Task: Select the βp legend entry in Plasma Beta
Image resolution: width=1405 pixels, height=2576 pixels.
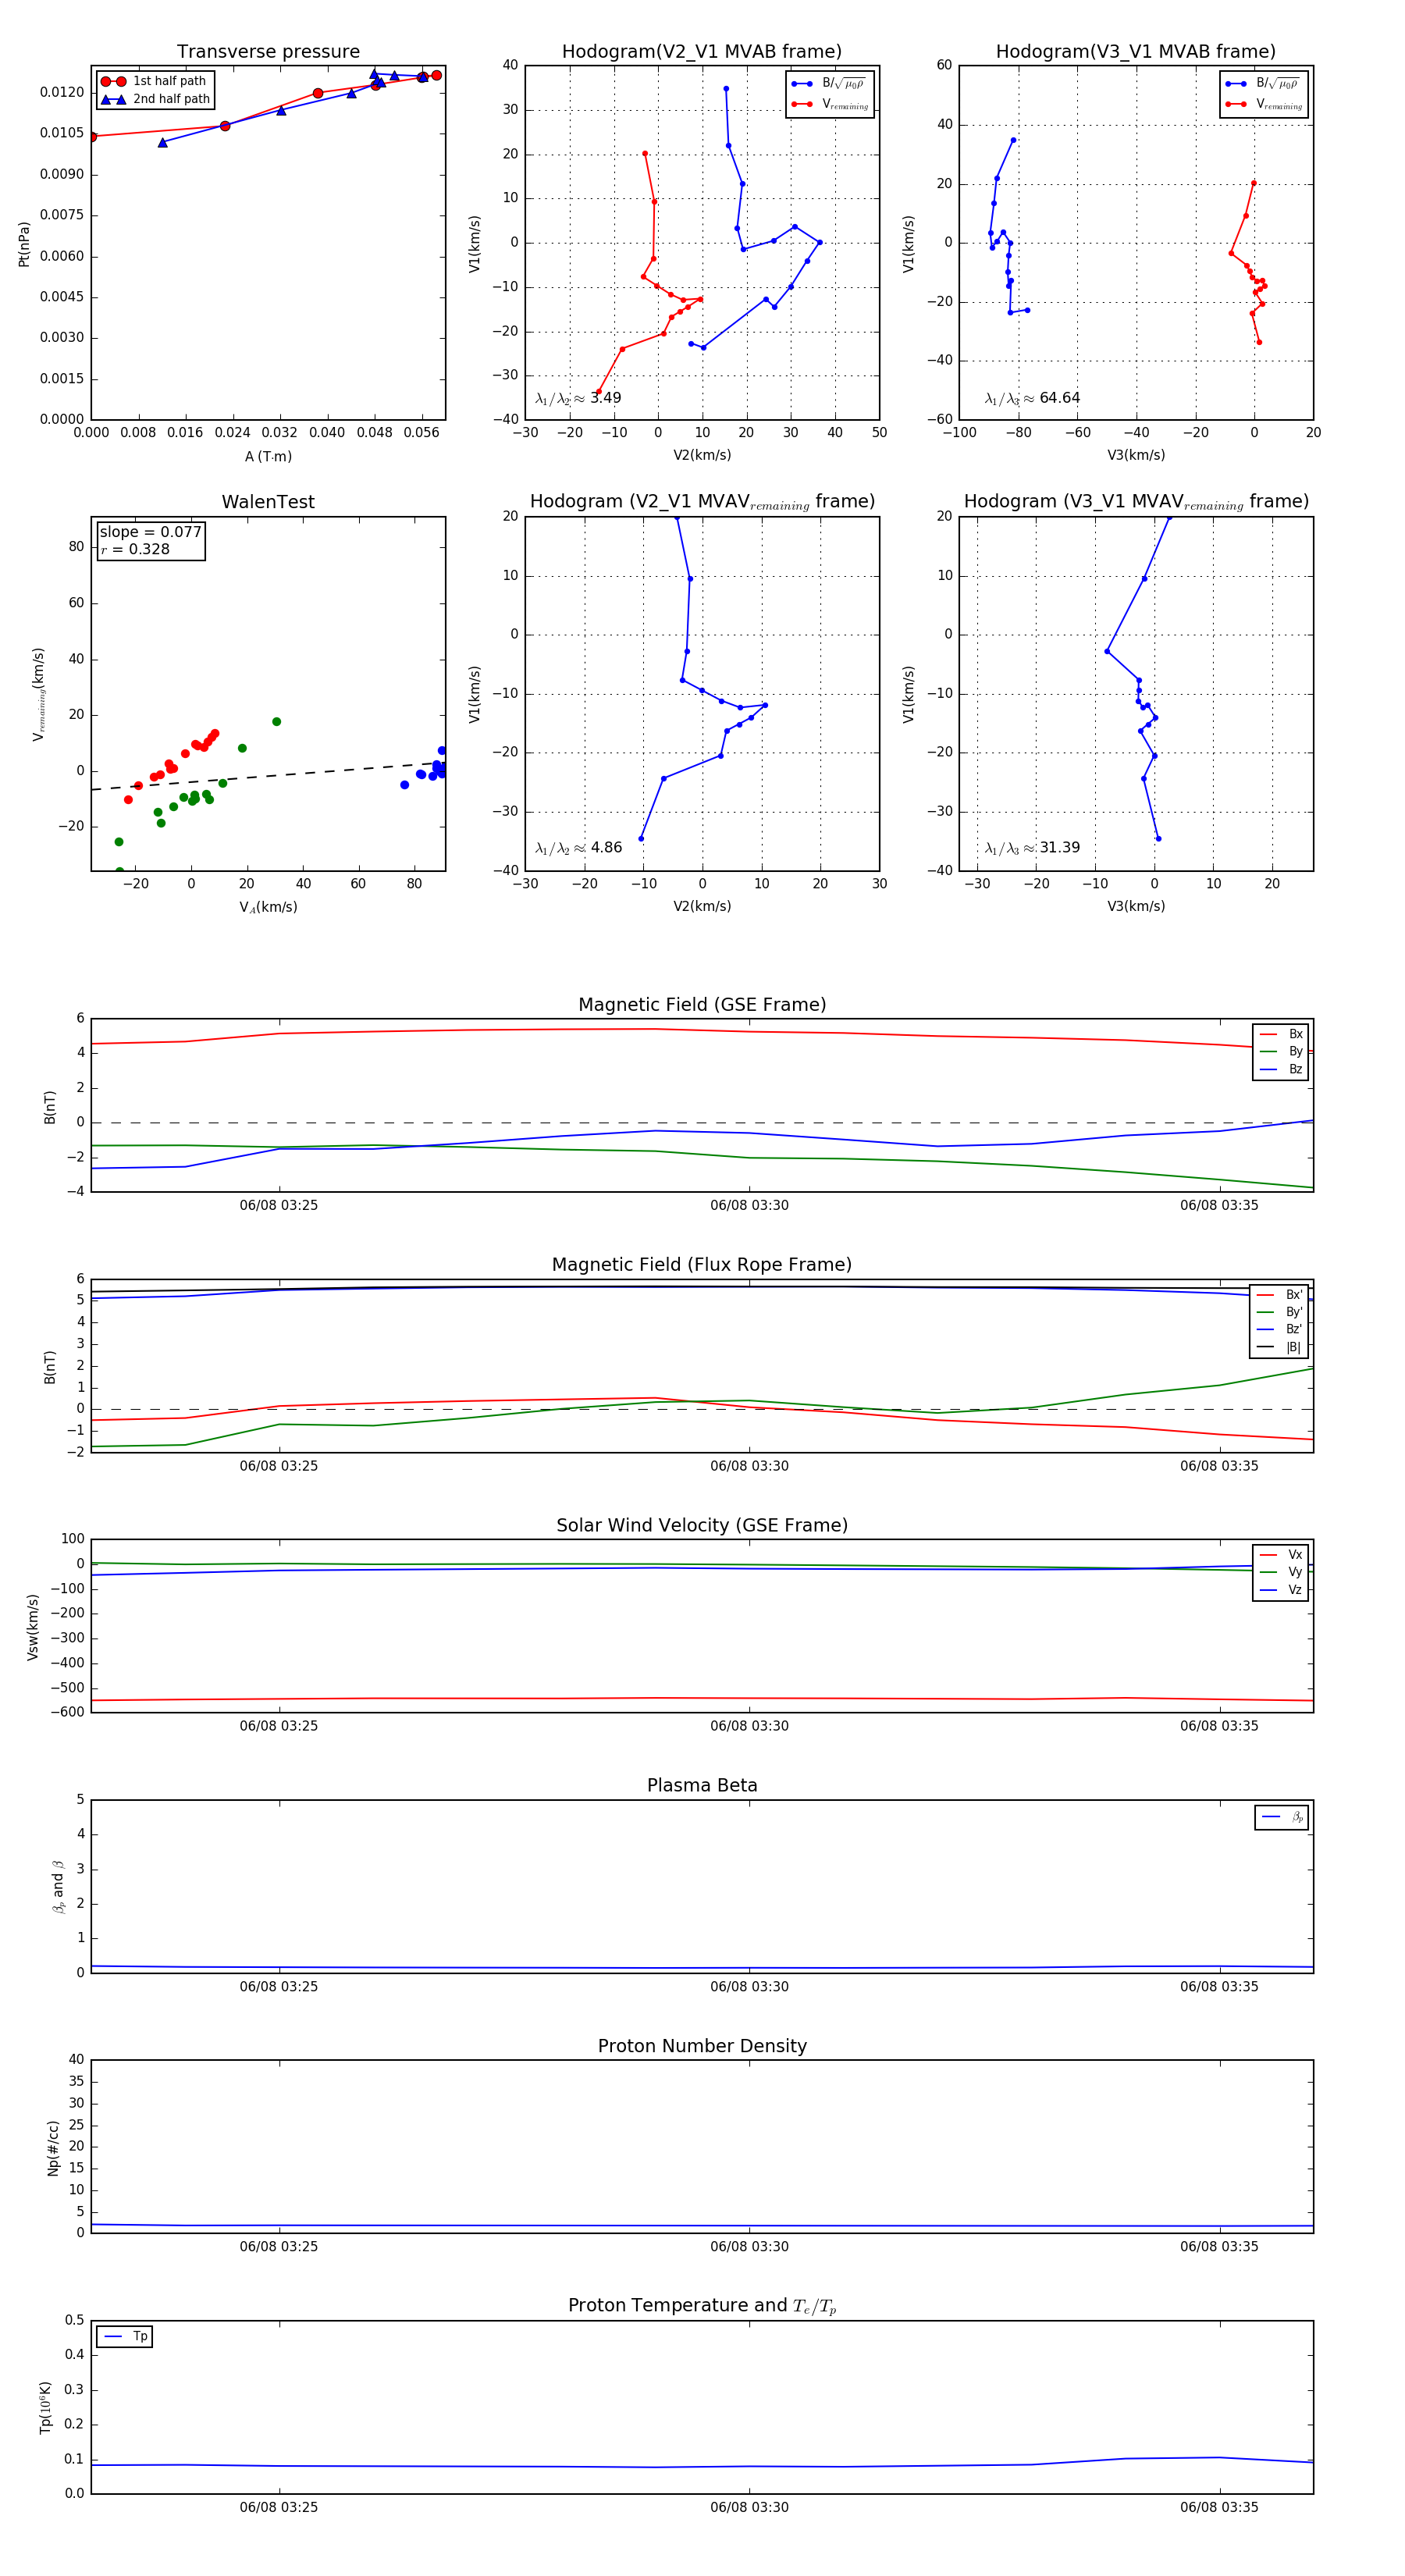Action: tap(1282, 1817)
